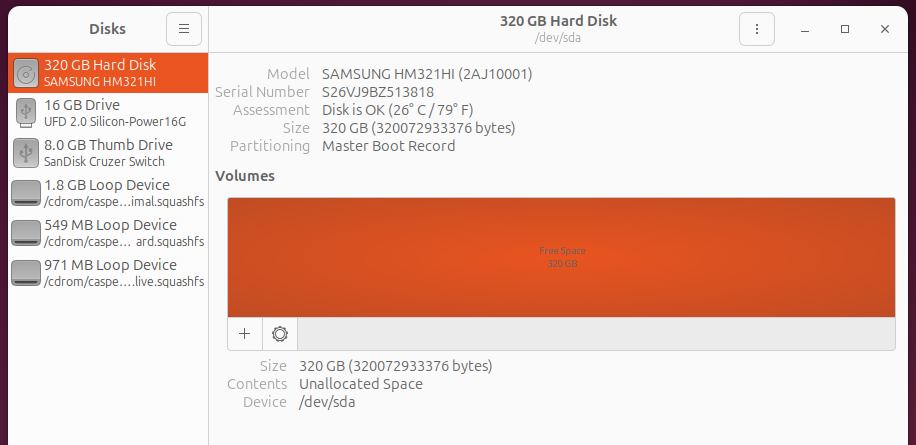Viewport: 916px width, 445px height.
Task: Minimize the Disks window
Action: coord(805,30)
